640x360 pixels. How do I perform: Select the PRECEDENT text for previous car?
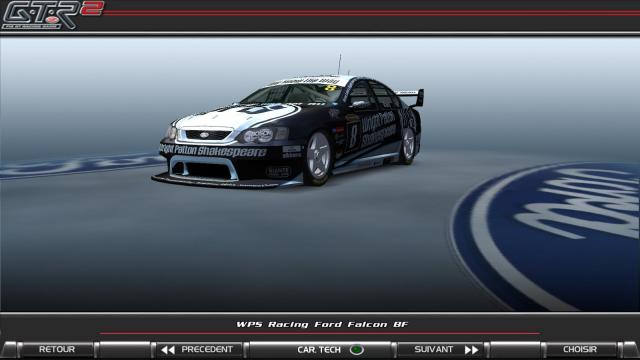tap(207, 349)
